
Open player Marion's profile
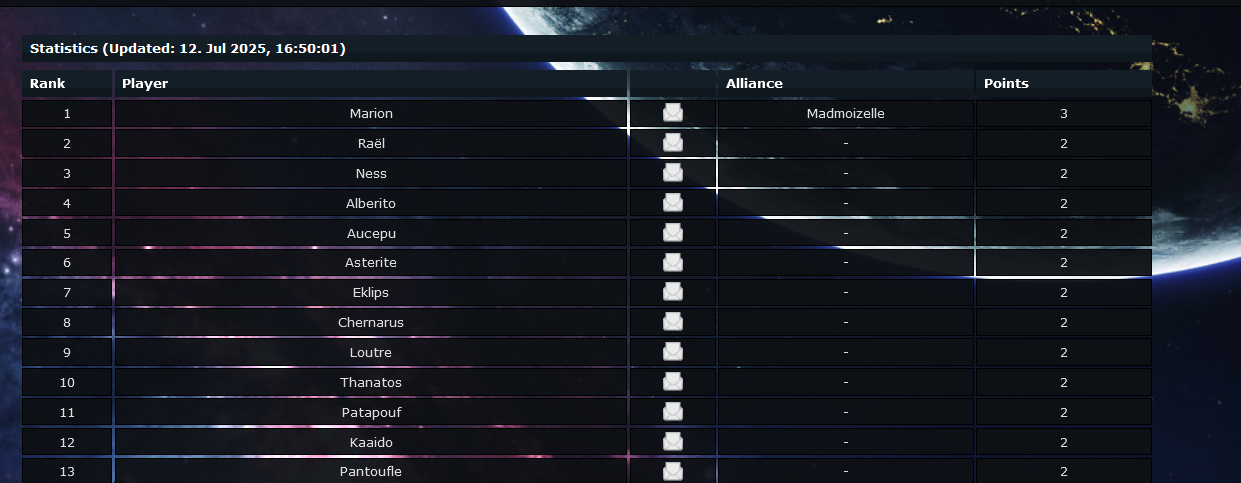371,114
